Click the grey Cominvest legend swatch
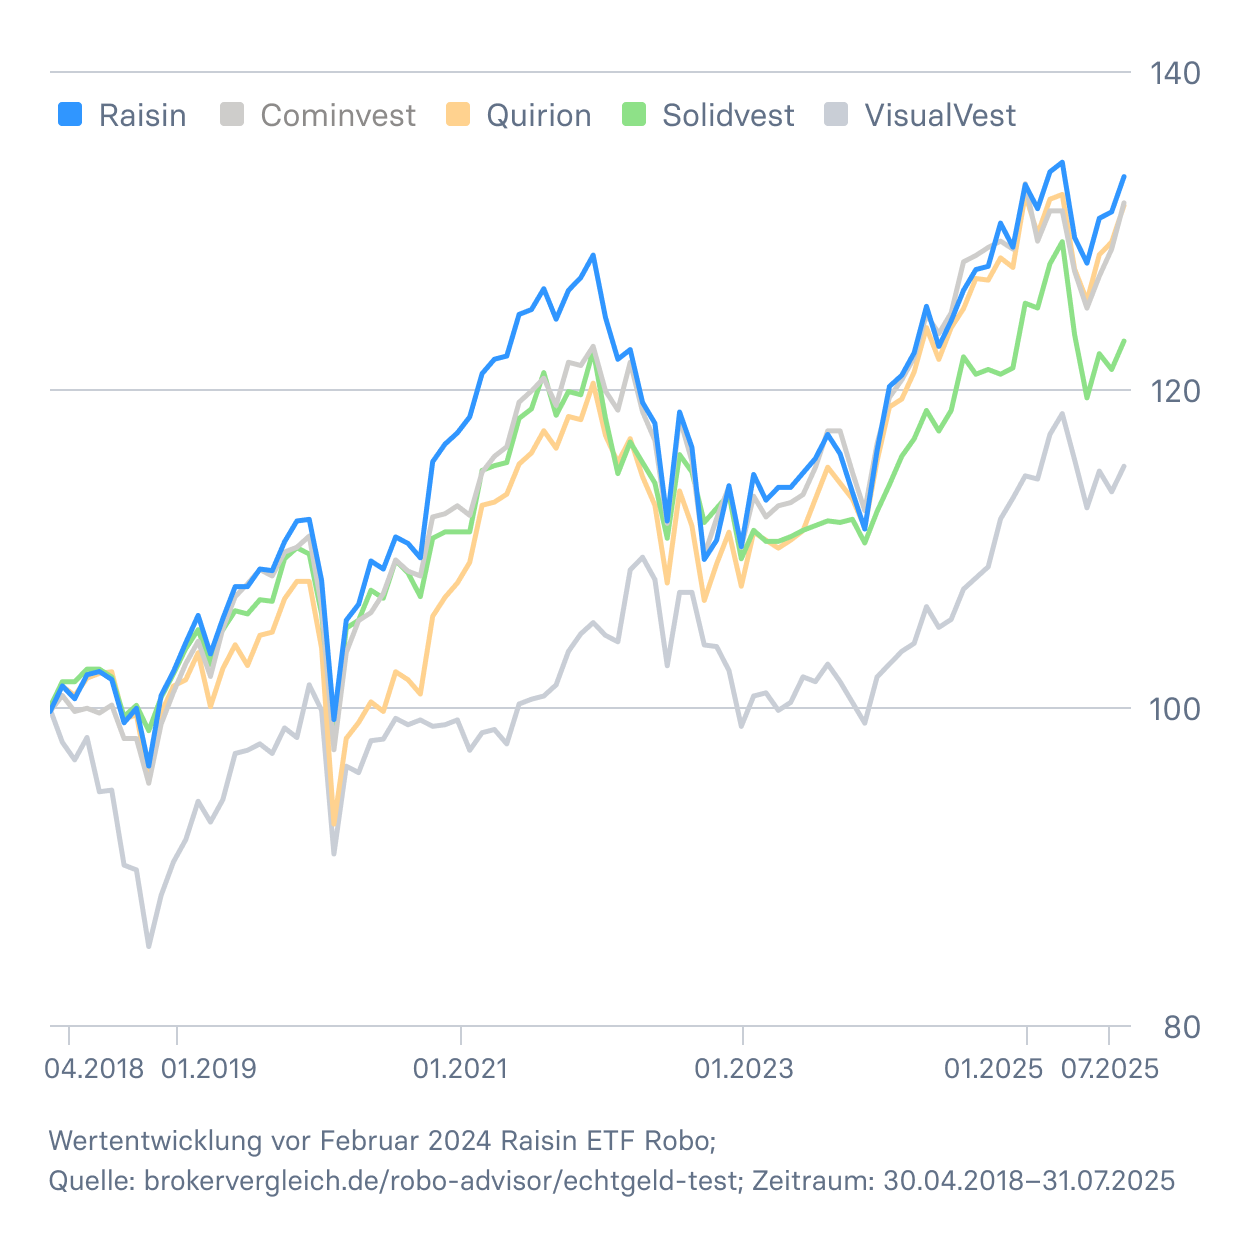This screenshot has width=1248, height=1248. tap(232, 115)
